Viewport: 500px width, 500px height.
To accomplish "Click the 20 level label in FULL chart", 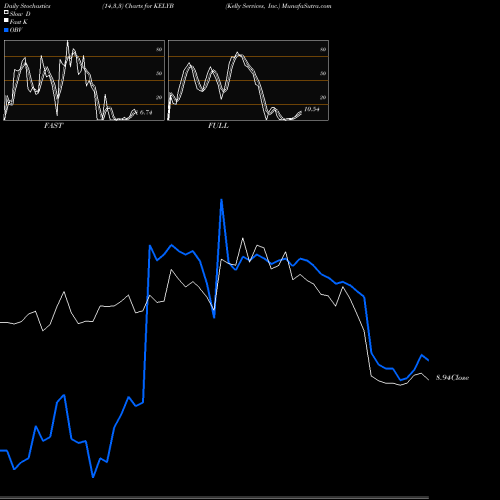I will [x=323, y=97].
